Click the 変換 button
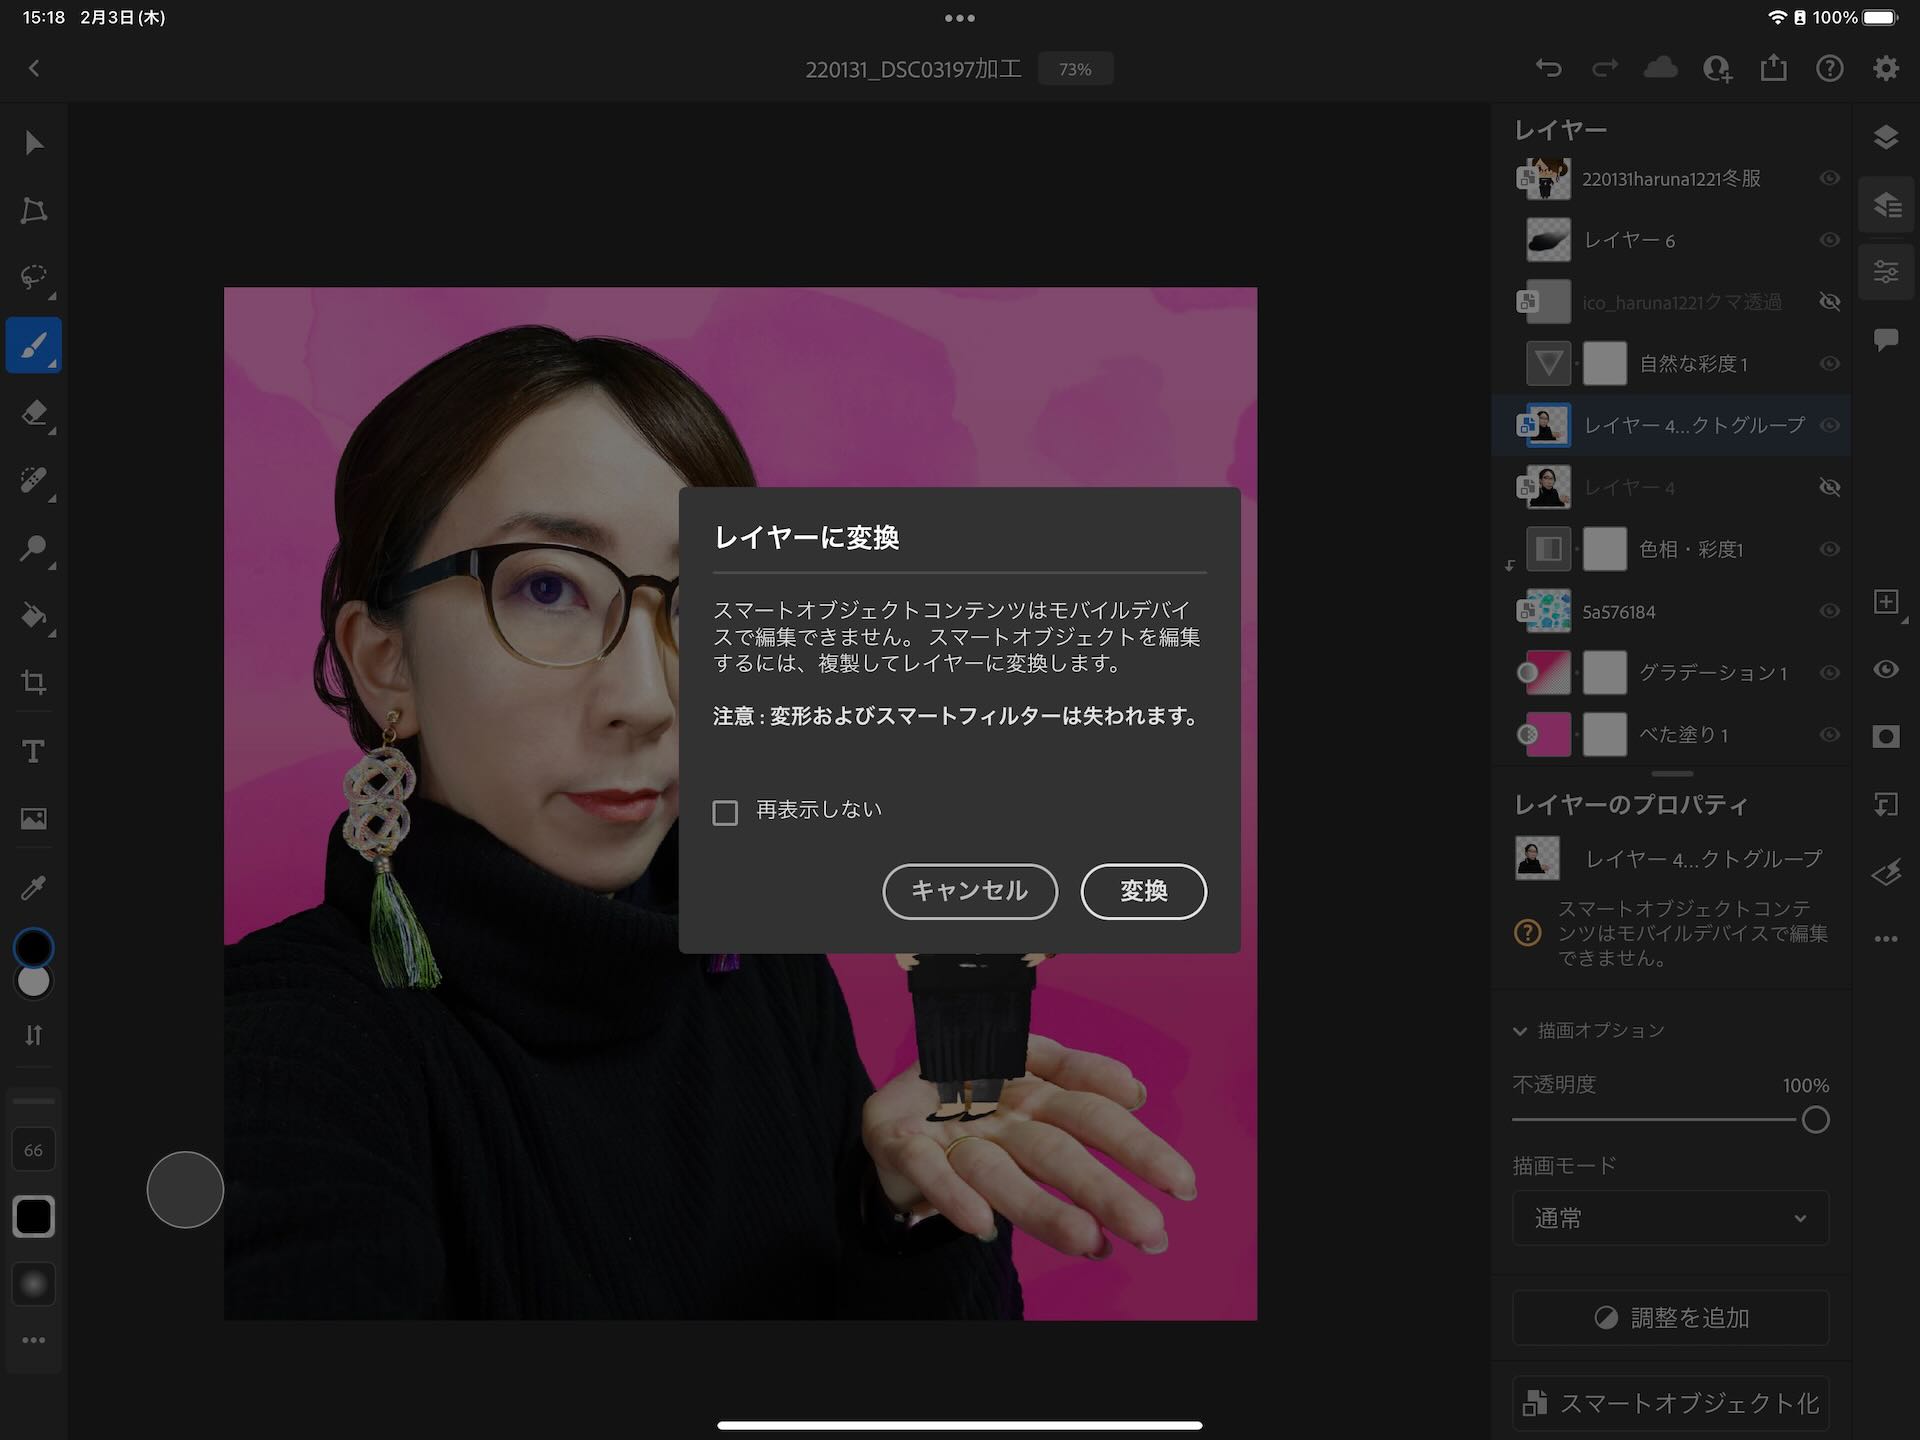The width and height of the screenshot is (1920, 1440). point(1143,891)
